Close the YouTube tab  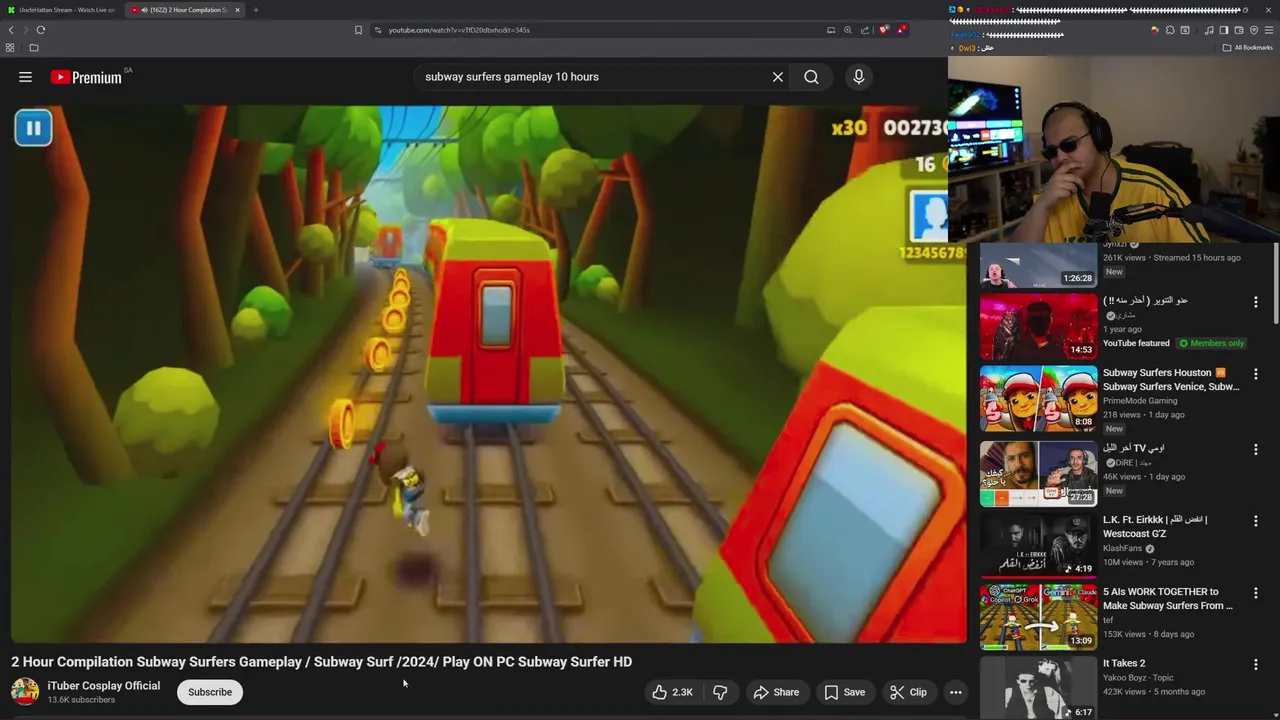[x=237, y=10]
